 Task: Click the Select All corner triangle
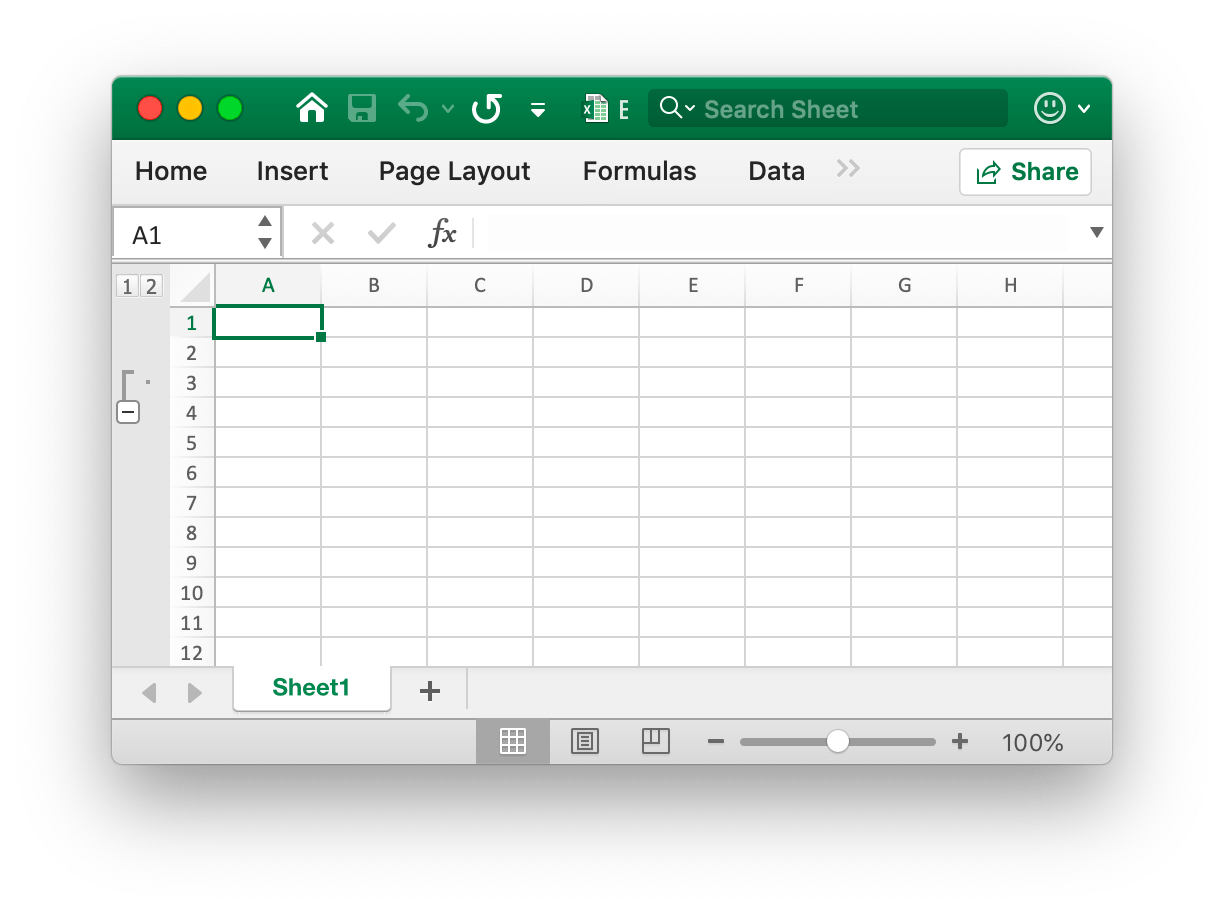click(x=194, y=286)
